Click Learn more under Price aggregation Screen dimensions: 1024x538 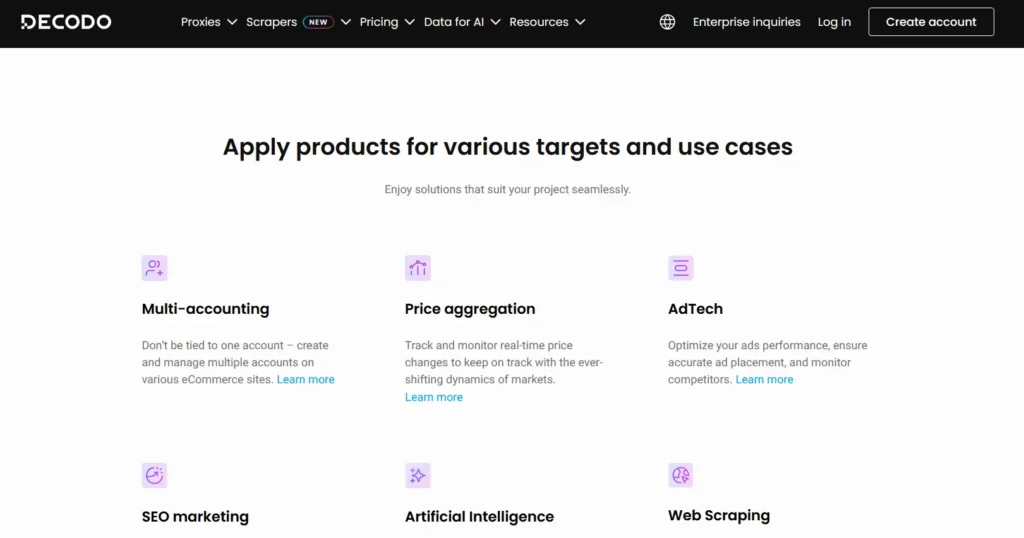tap(434, 398)
